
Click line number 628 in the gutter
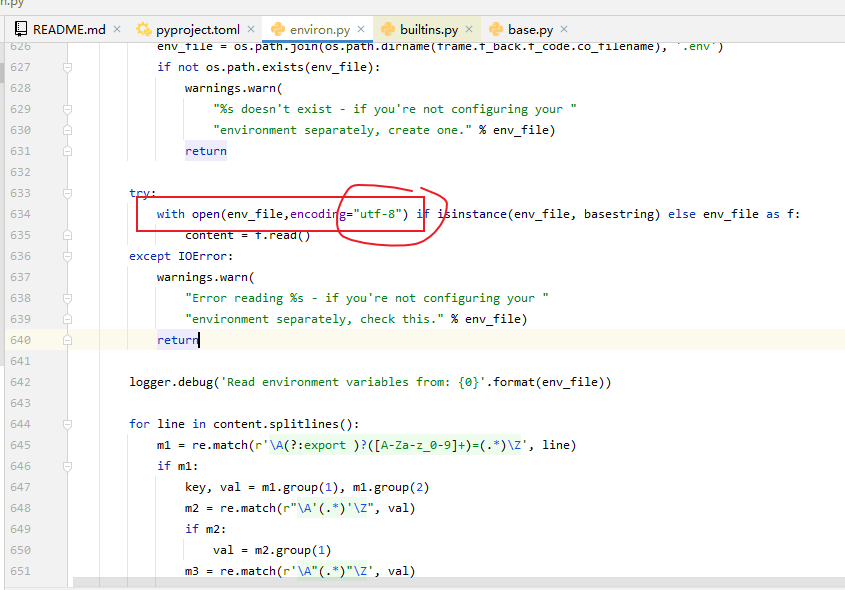[x=20, y=88]
